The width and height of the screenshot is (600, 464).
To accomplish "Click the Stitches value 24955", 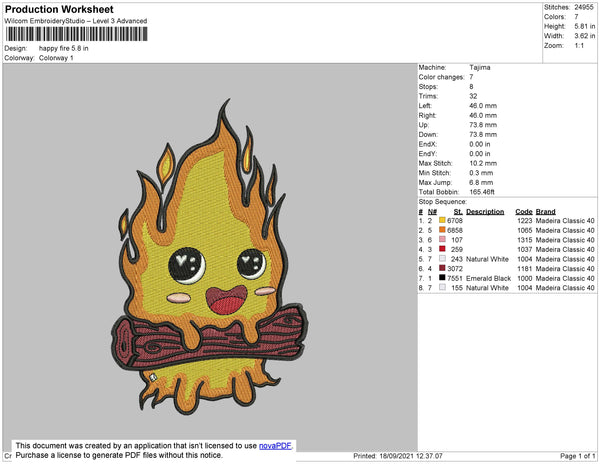I will 584,7.
